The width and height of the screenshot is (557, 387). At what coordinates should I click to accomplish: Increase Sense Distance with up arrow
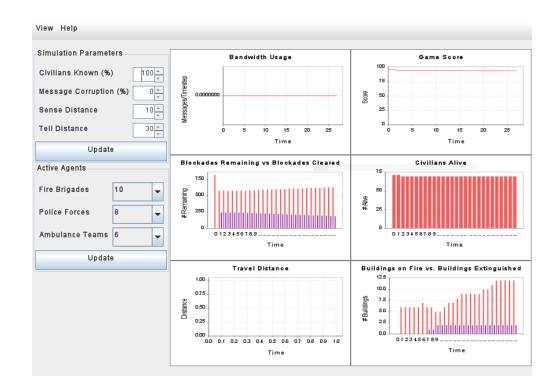click(x=159, y=108)
